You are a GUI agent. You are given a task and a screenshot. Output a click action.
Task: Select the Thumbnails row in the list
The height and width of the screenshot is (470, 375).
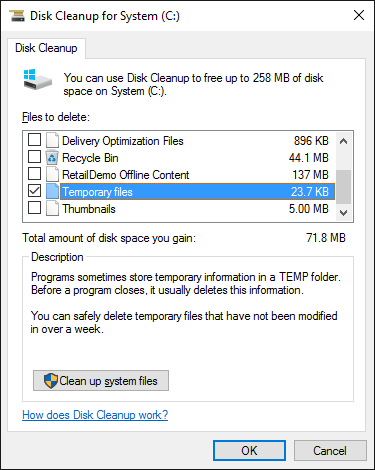(x=196, y=209)
